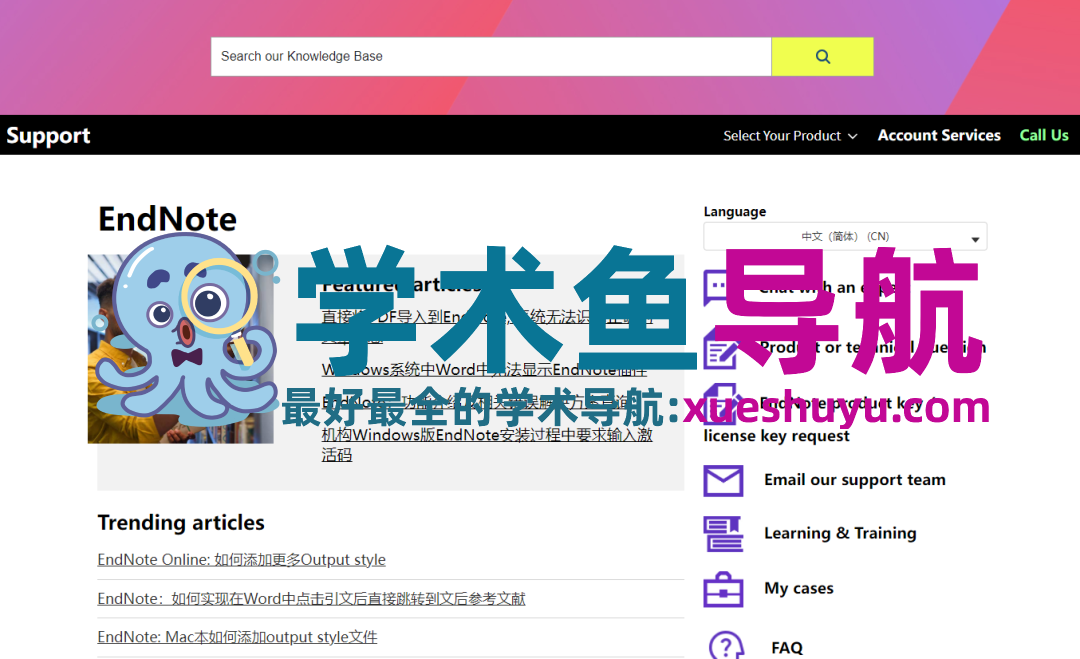
Task: Open Account Services in the navigation bar
Action: (939, 136)
